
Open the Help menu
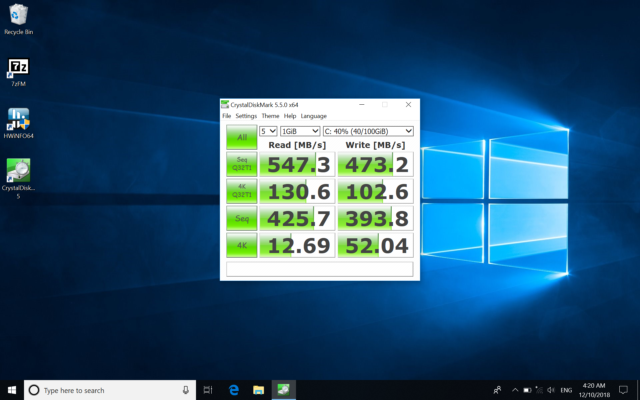(290, 116)
